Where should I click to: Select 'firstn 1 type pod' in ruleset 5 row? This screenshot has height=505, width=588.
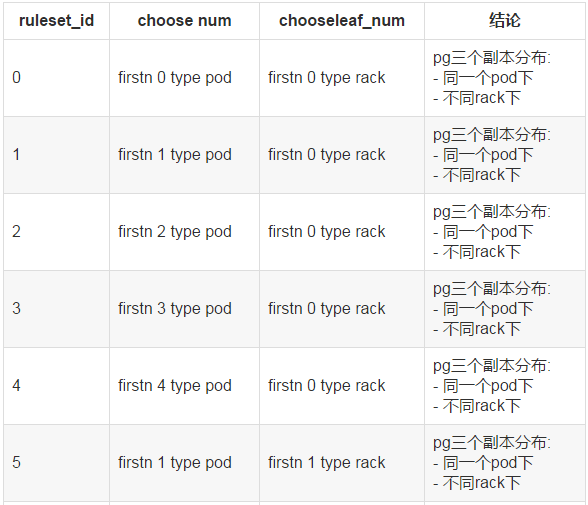pos(184,463)
